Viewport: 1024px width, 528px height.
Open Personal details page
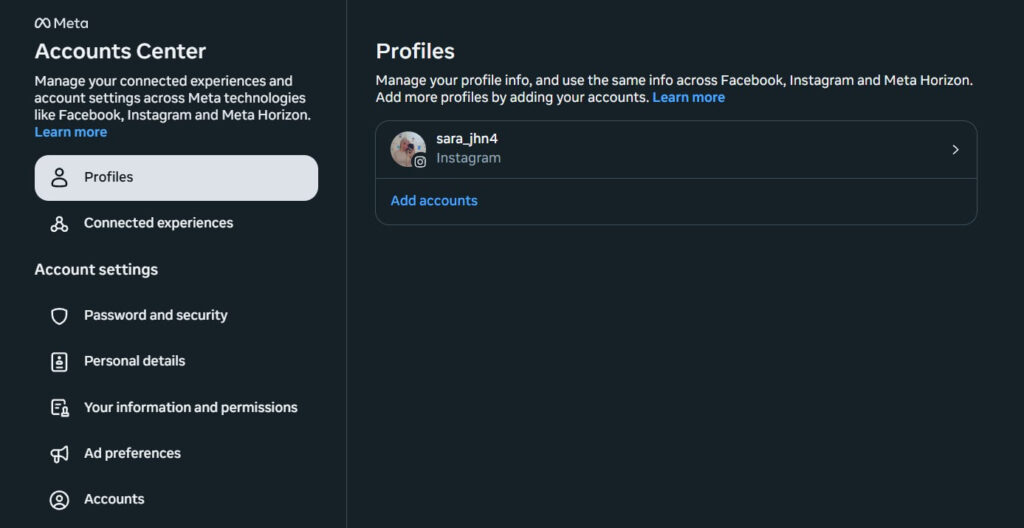point(176,362)
